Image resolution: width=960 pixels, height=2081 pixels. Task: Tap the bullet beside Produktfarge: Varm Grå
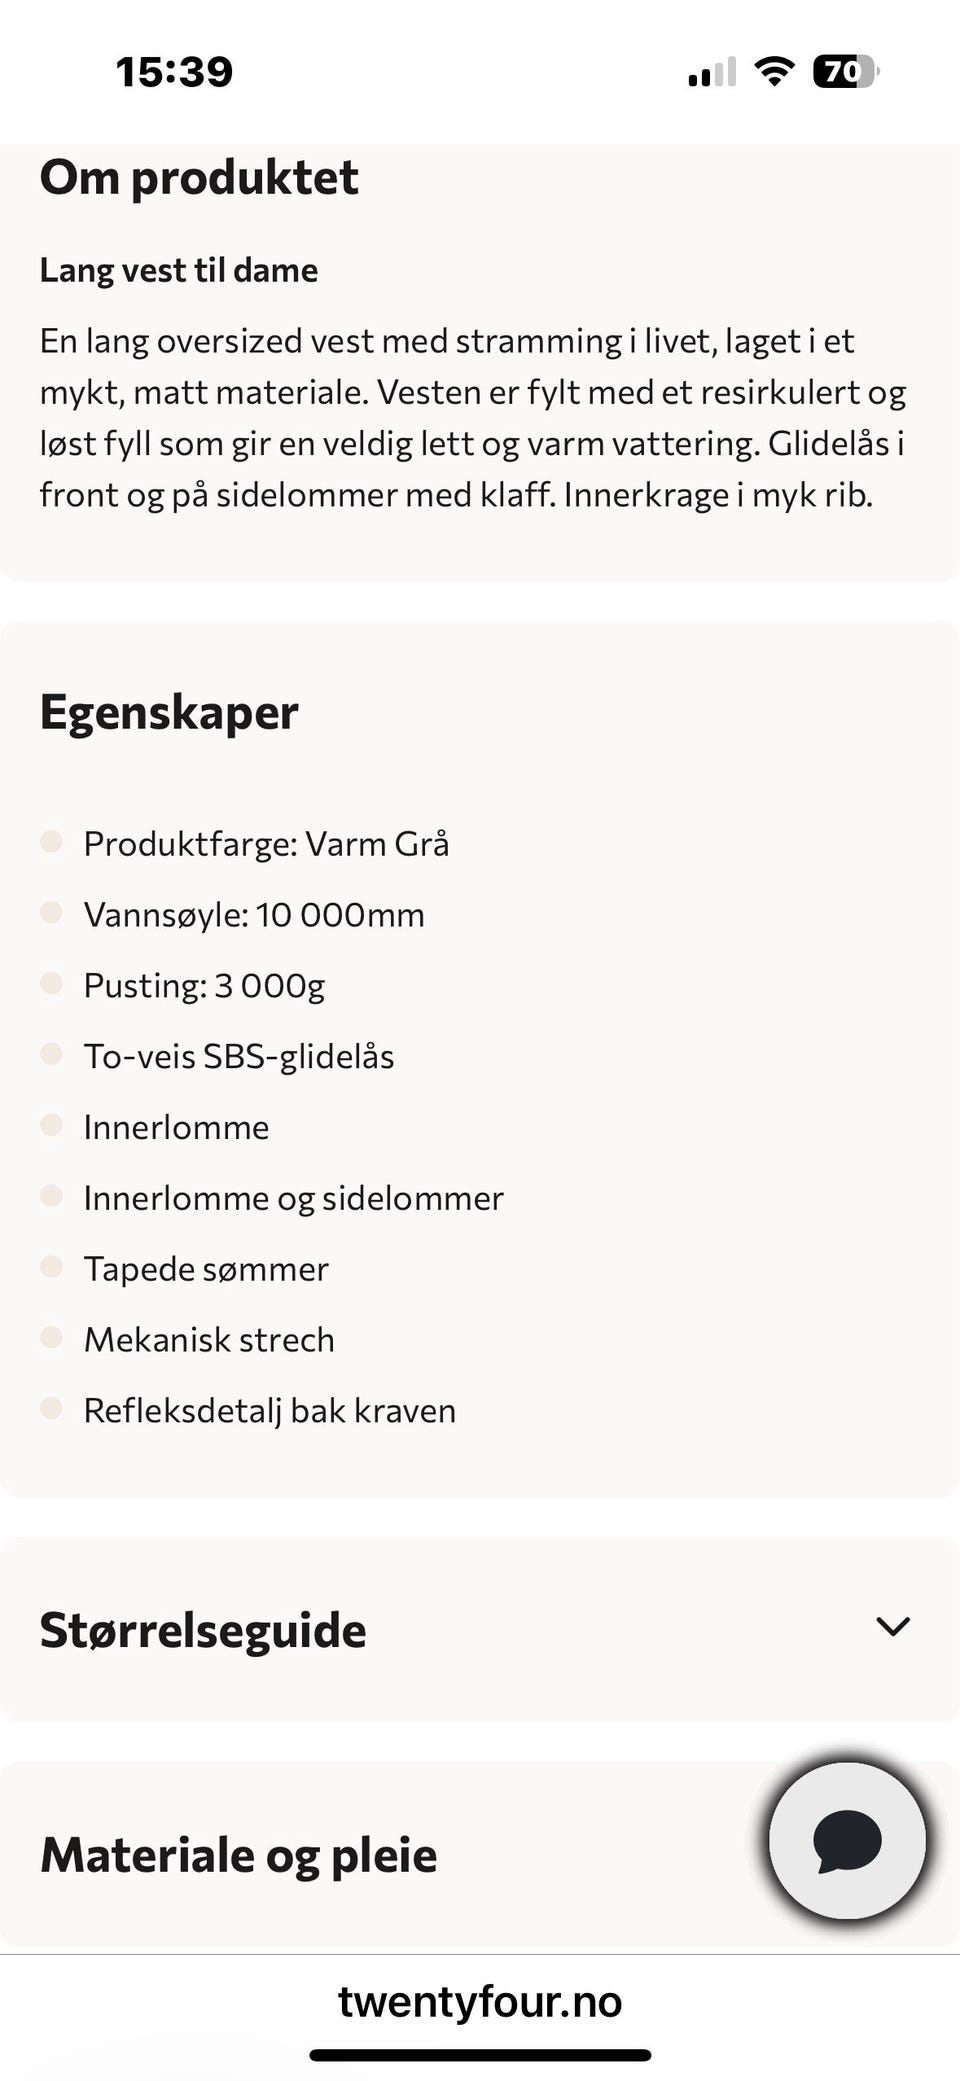coord(51,842)
